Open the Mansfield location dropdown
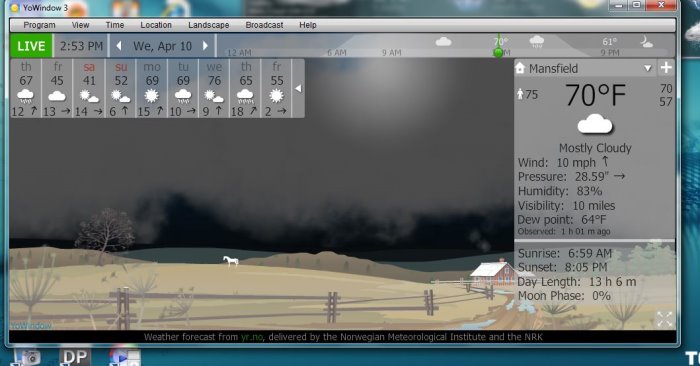The height and width of the screenshot is (366, 700). (x=648, y=68)
